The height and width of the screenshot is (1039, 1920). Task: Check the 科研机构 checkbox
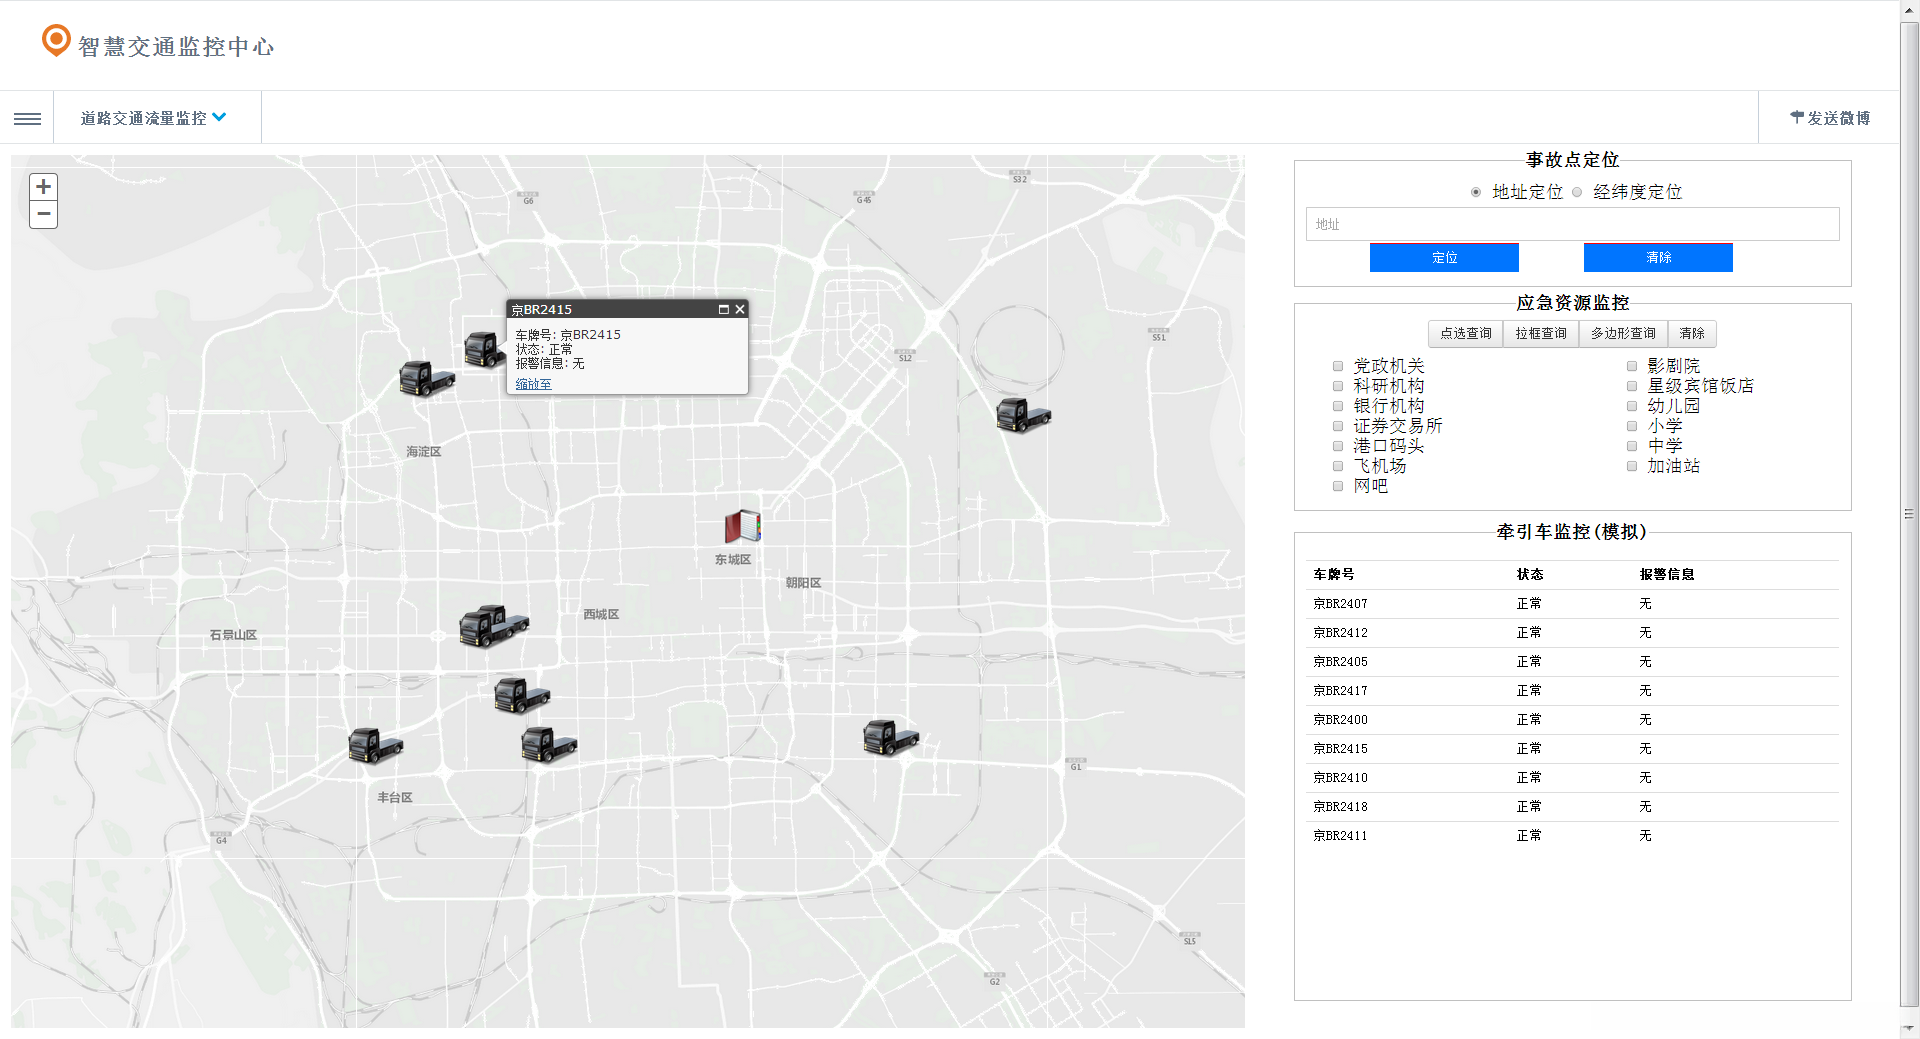pyautogui.click(x=1338, y=386)
